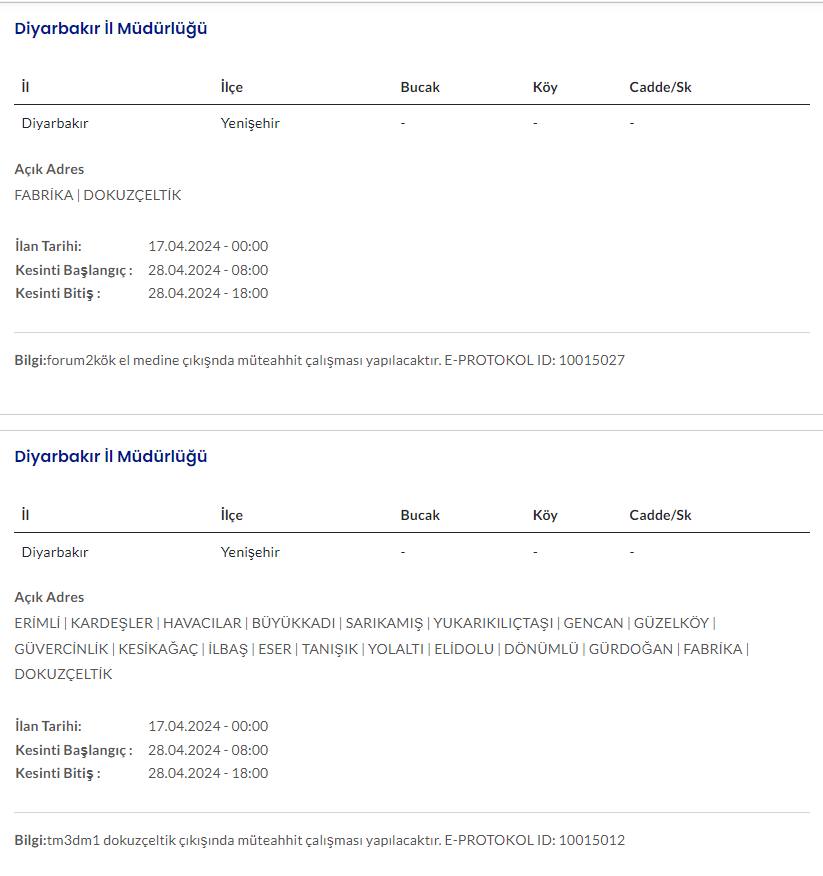Click TANIŞIK neighborhood name
823x876 pixels.
pos(329,649)
